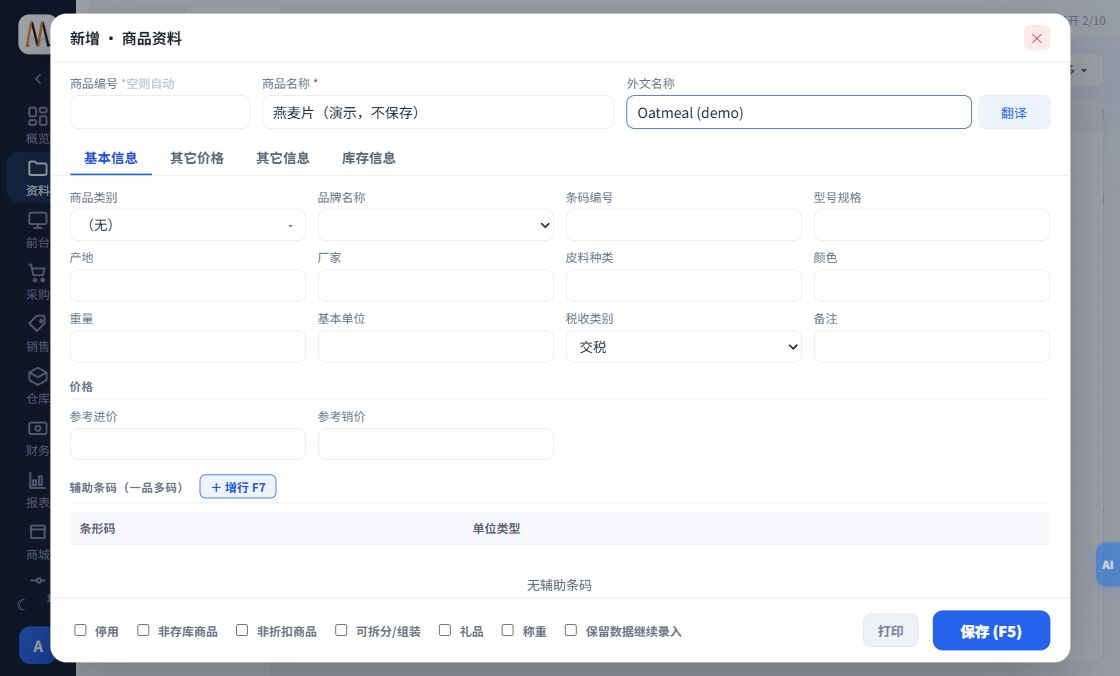This screenshot has height=676, width=1120.
Task: Open the AI assistant button on the right edge
Action: pyautogui.click(x=1107, y=565)
